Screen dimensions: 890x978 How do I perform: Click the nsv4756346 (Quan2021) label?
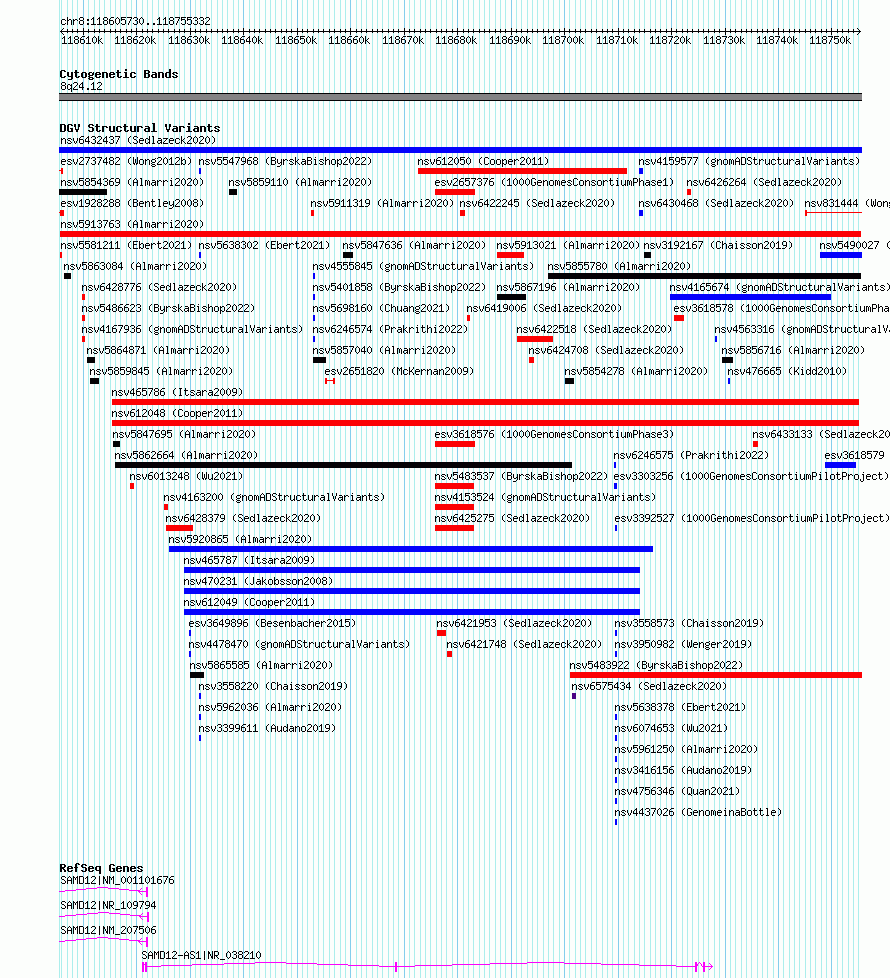point(677,792)
